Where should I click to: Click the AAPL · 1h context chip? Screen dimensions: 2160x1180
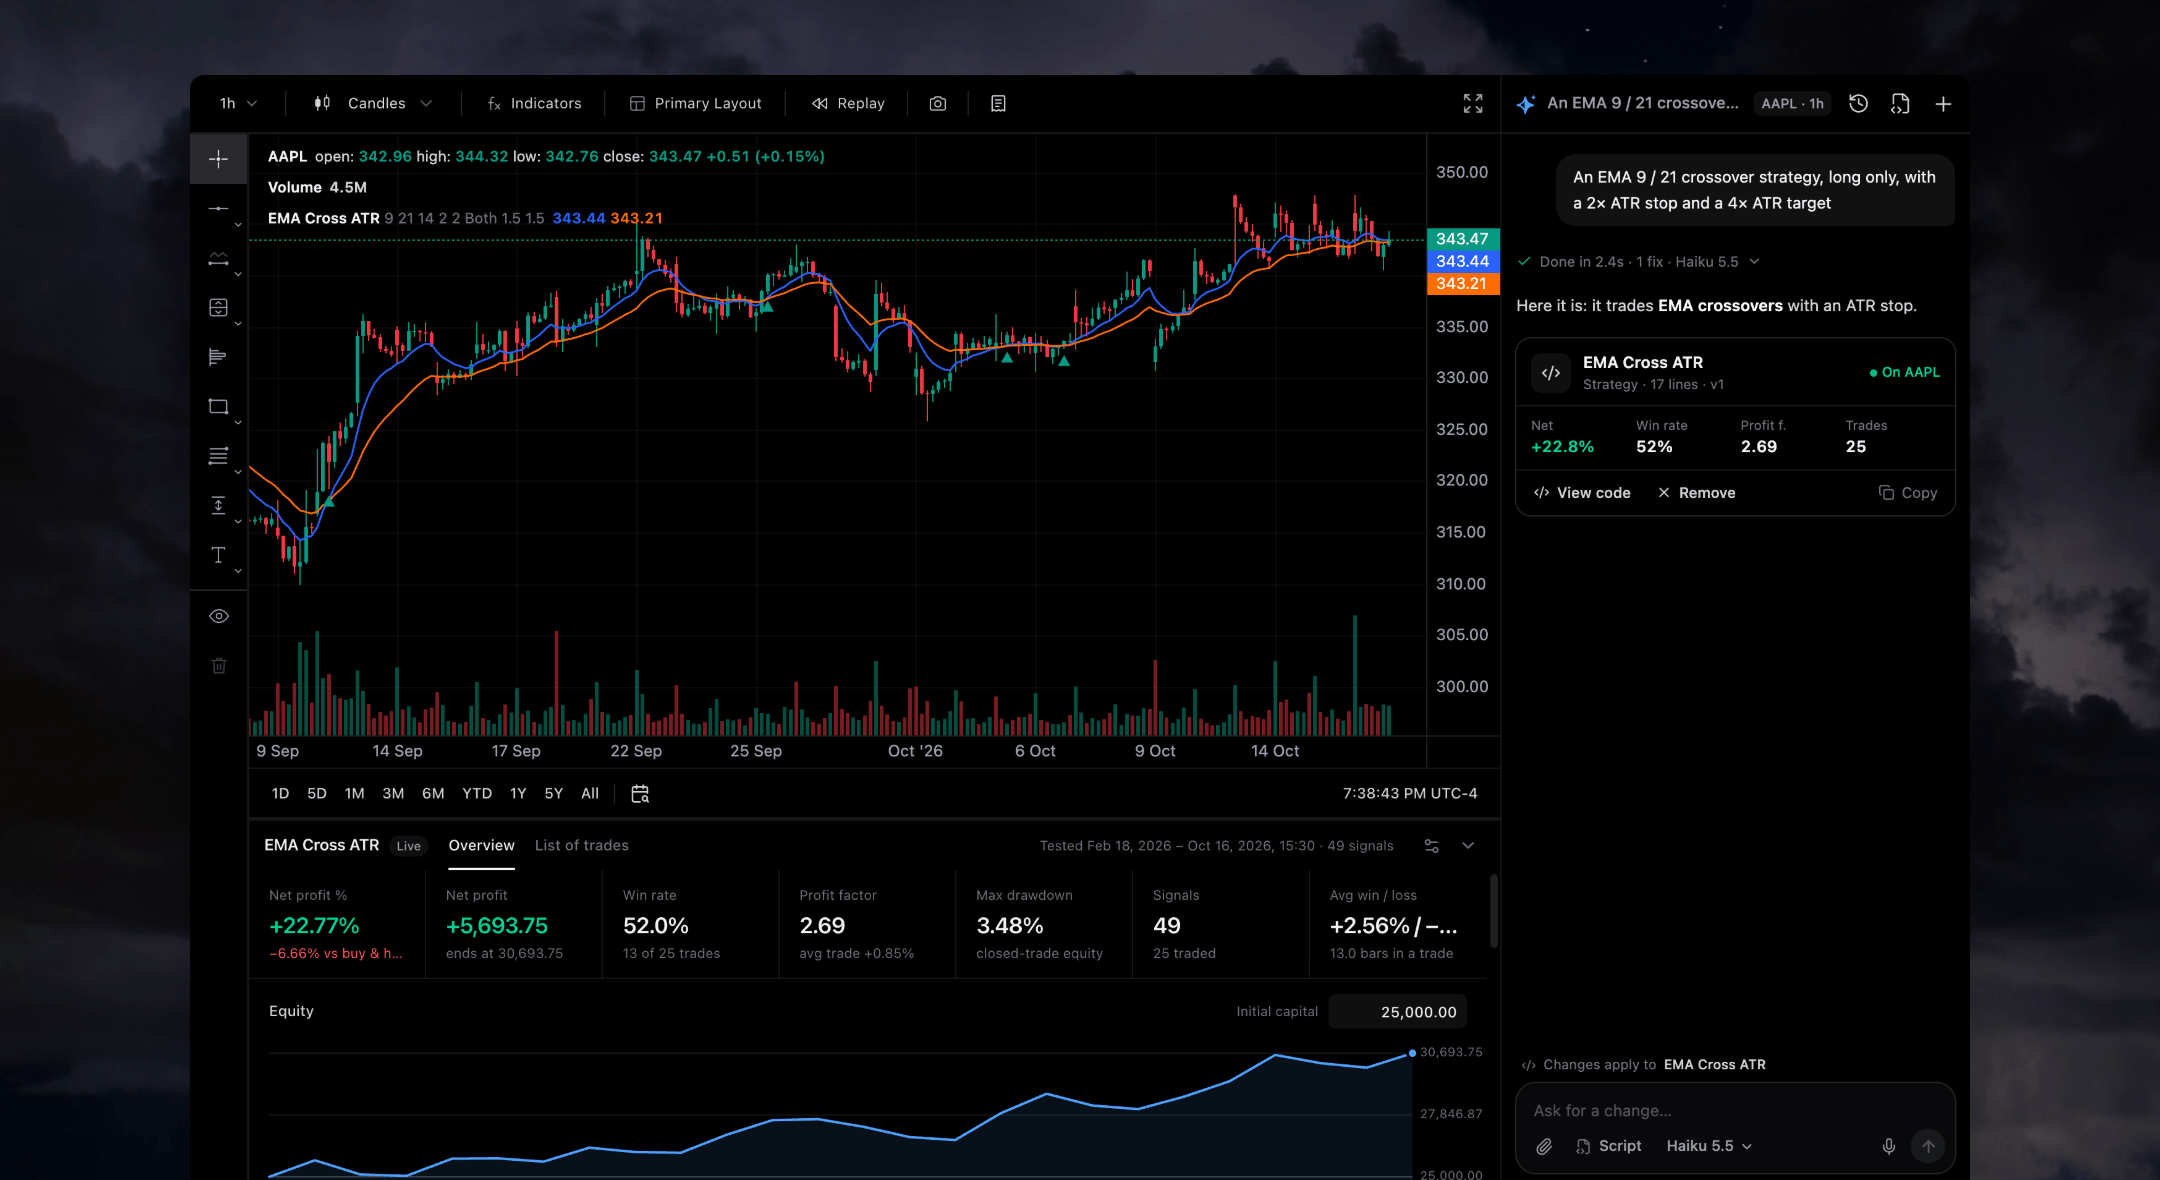1792,104
